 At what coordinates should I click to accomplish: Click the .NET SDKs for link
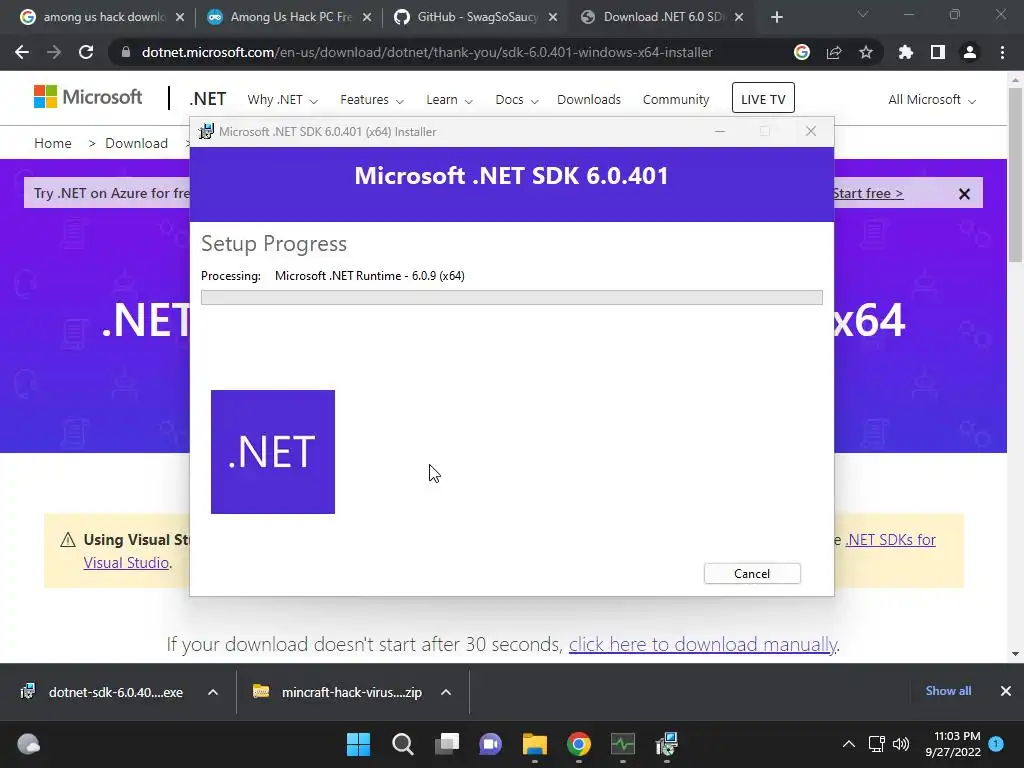(x=891, y=539)
